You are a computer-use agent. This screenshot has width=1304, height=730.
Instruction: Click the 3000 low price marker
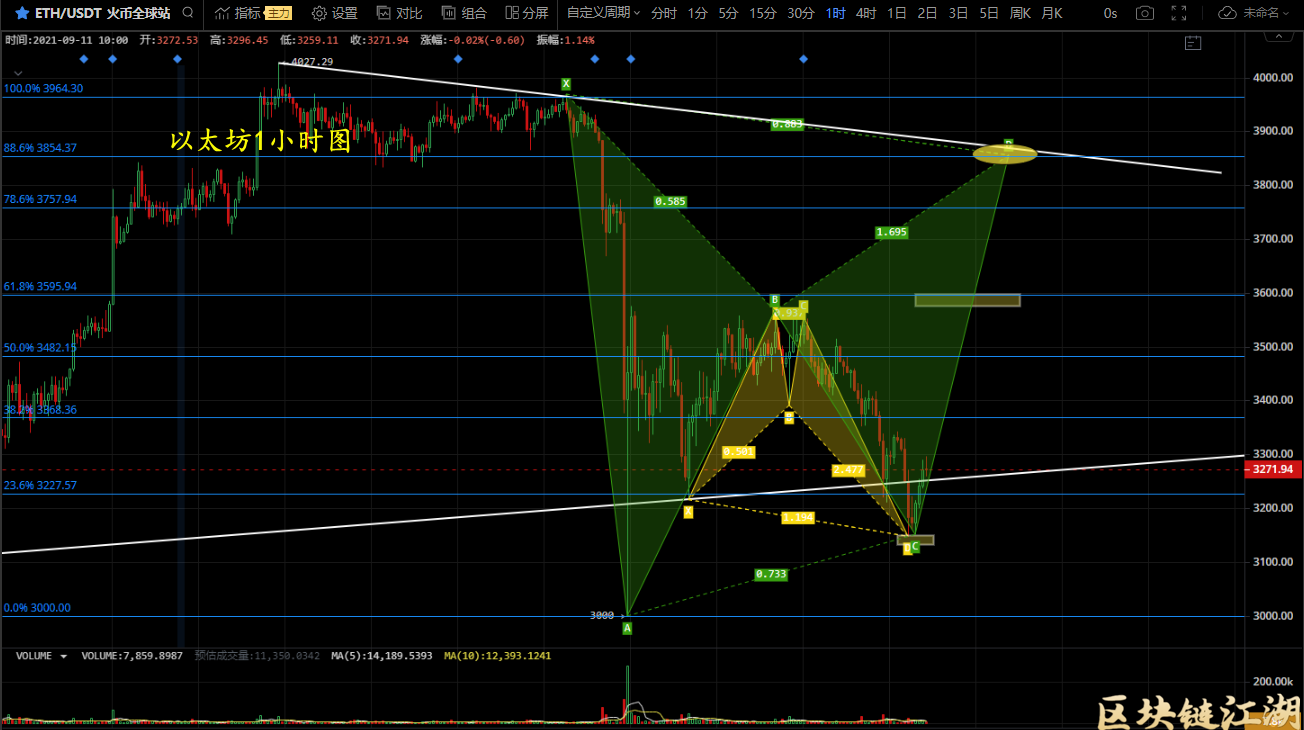(602, 615)
